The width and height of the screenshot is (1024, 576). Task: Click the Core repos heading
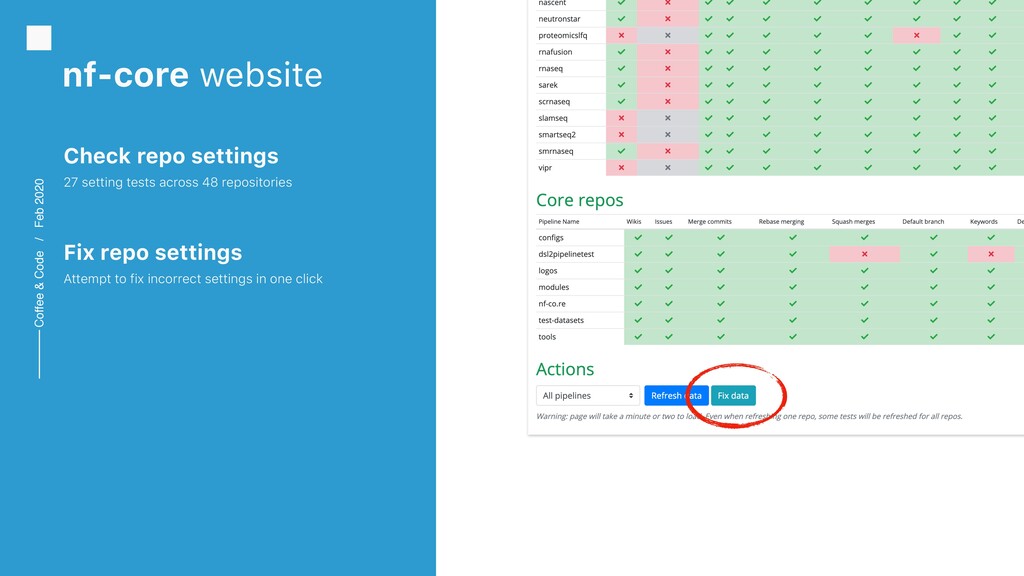(579, 200)
